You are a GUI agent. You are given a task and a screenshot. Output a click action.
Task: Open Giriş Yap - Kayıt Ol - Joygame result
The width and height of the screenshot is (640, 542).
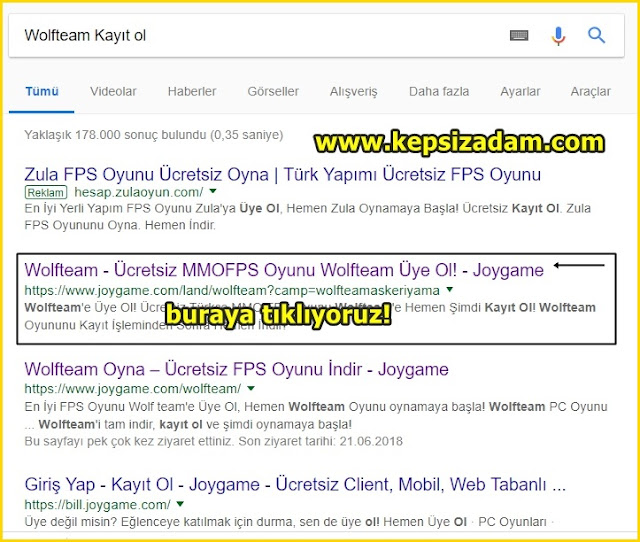point(295,485)
